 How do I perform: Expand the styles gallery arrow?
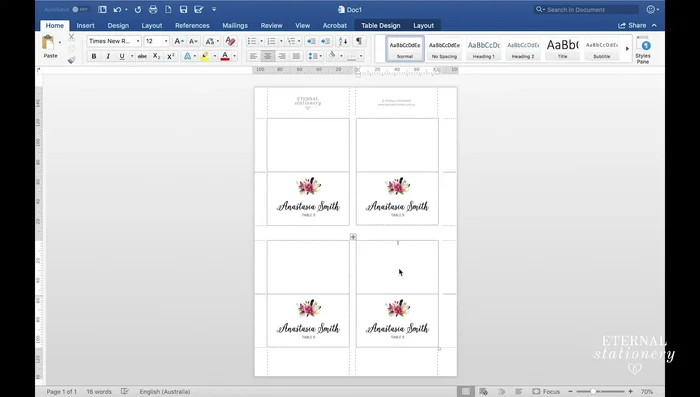point(627,49)
